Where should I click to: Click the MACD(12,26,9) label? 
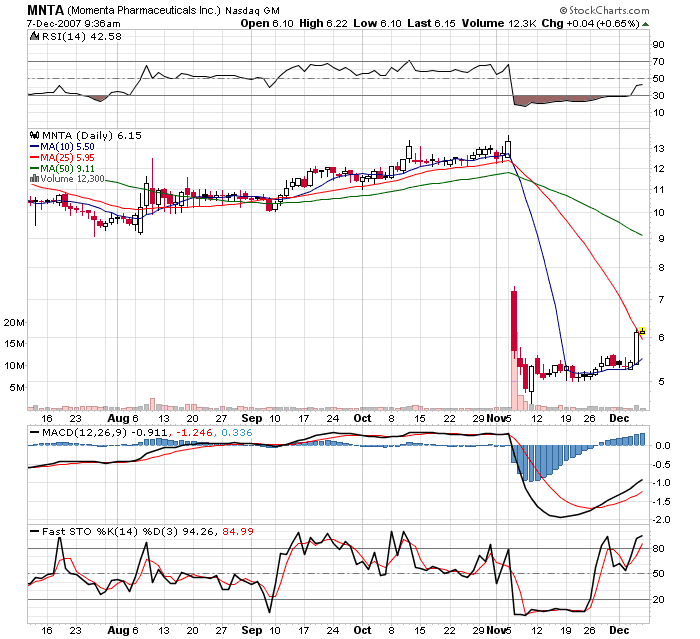(84, 433)
